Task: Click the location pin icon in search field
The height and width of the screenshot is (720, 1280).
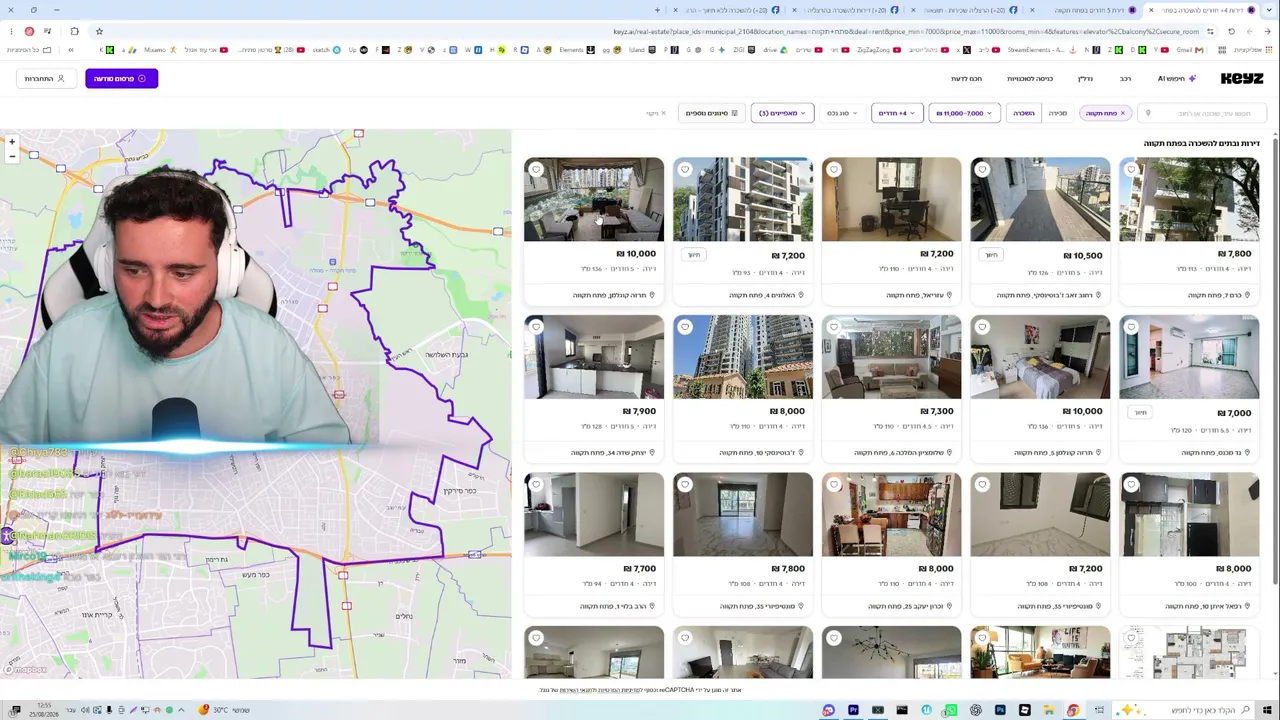Action: (1148, 113)
